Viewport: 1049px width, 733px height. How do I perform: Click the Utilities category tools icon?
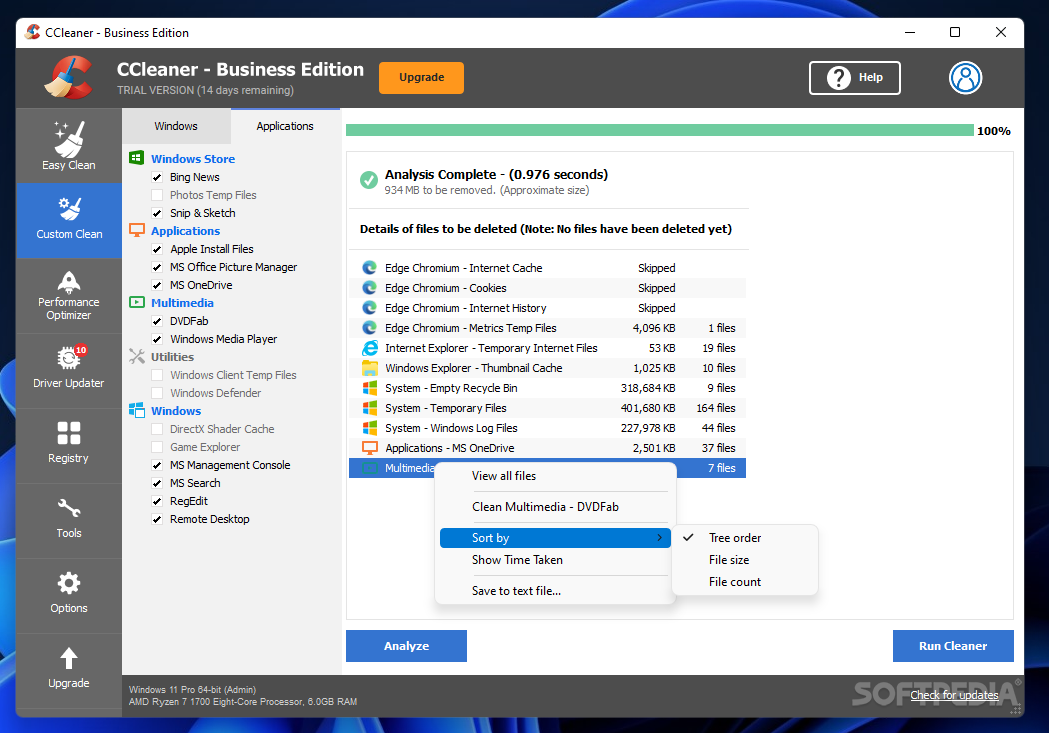click(x=136, y=356)
